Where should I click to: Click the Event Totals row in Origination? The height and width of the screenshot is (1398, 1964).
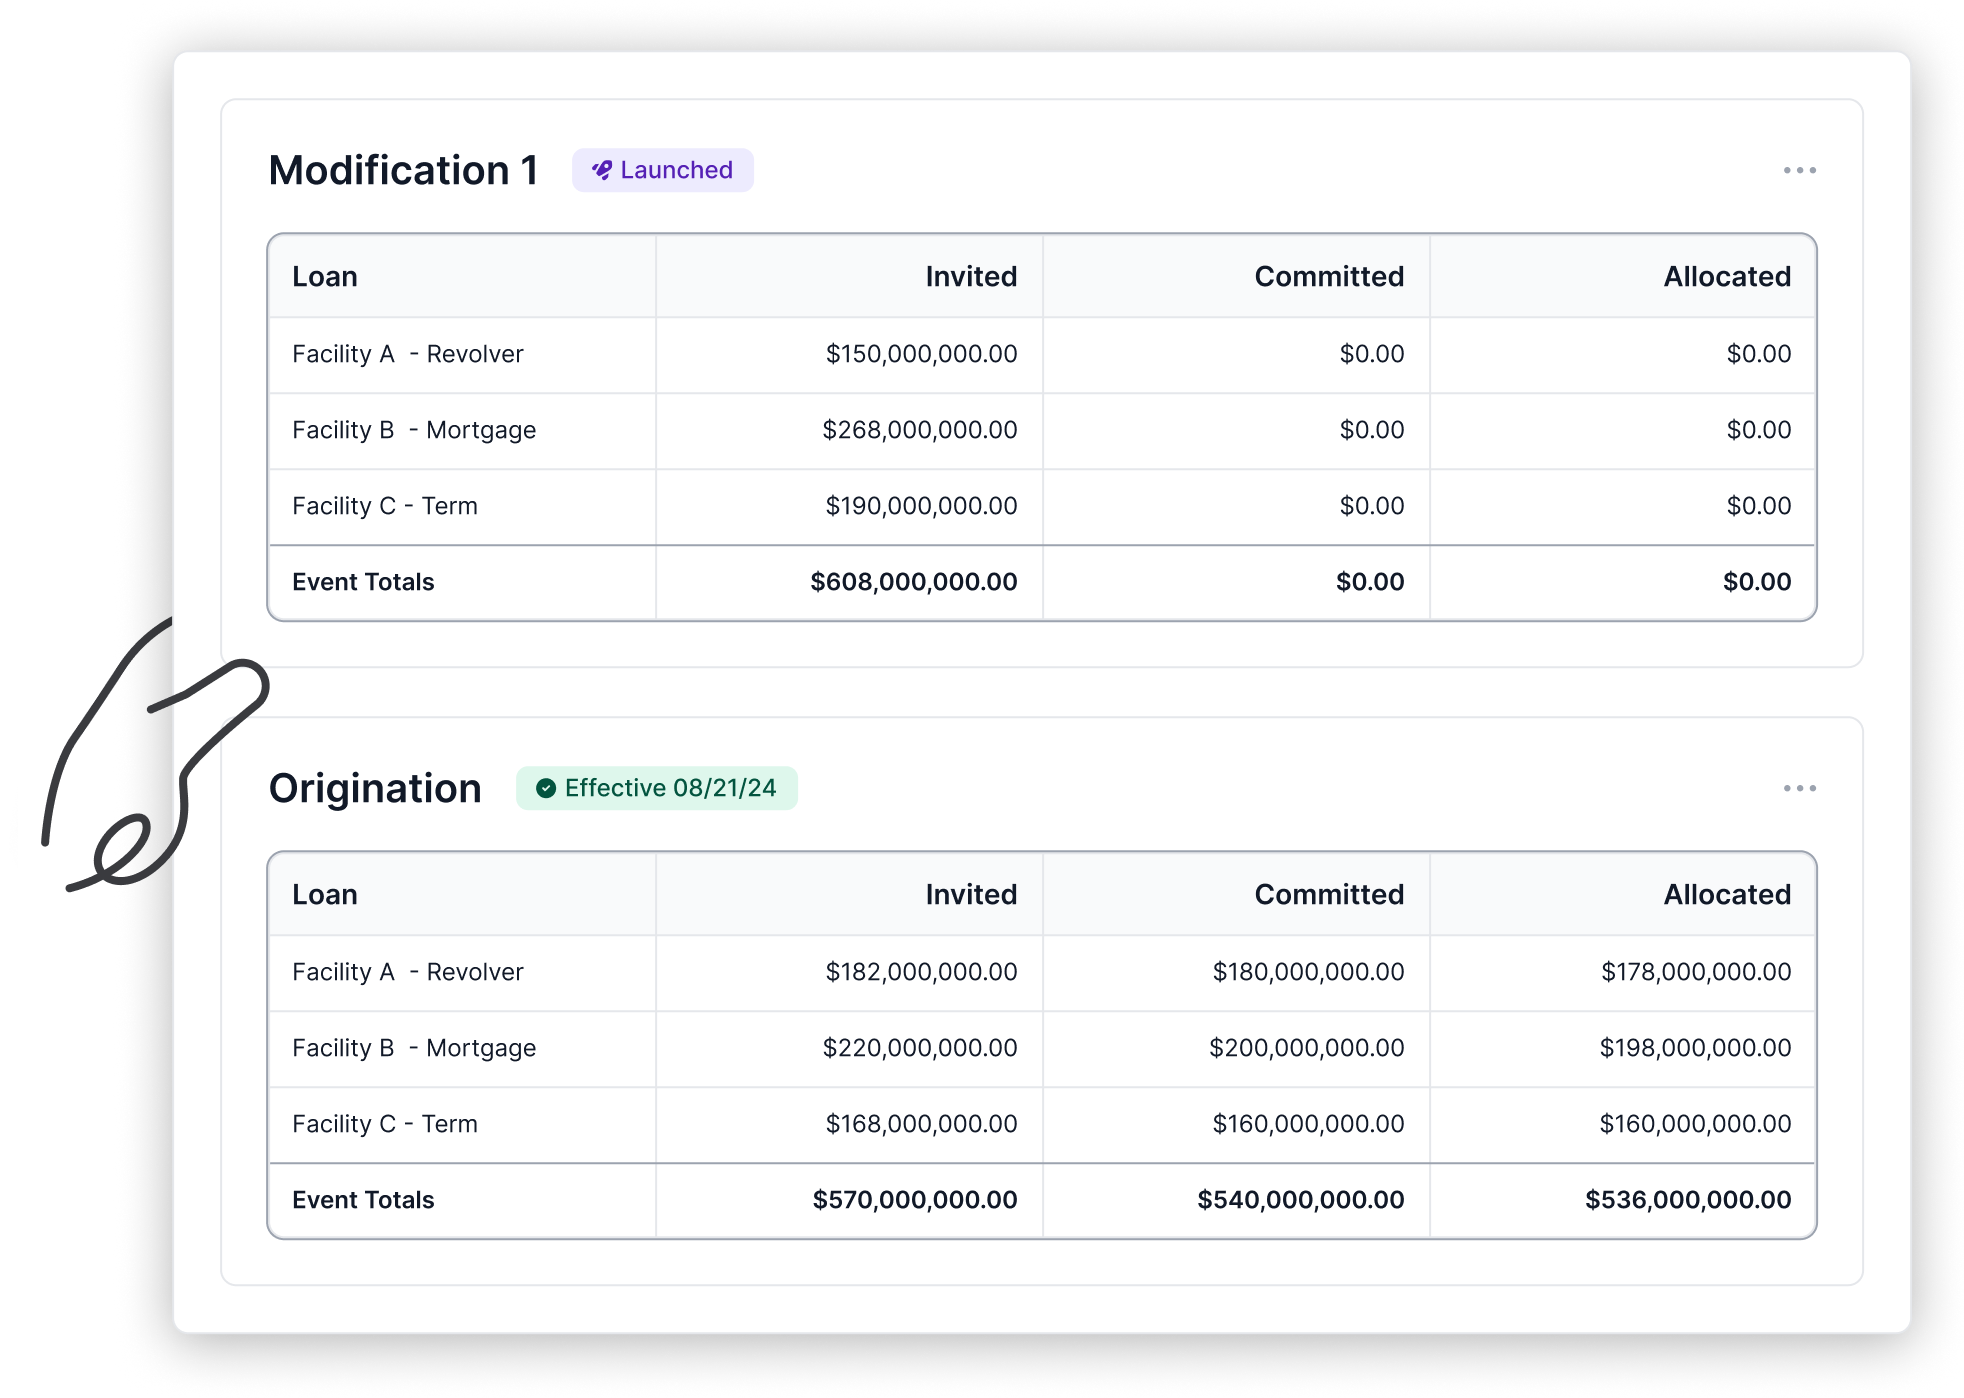[363, 1199]
